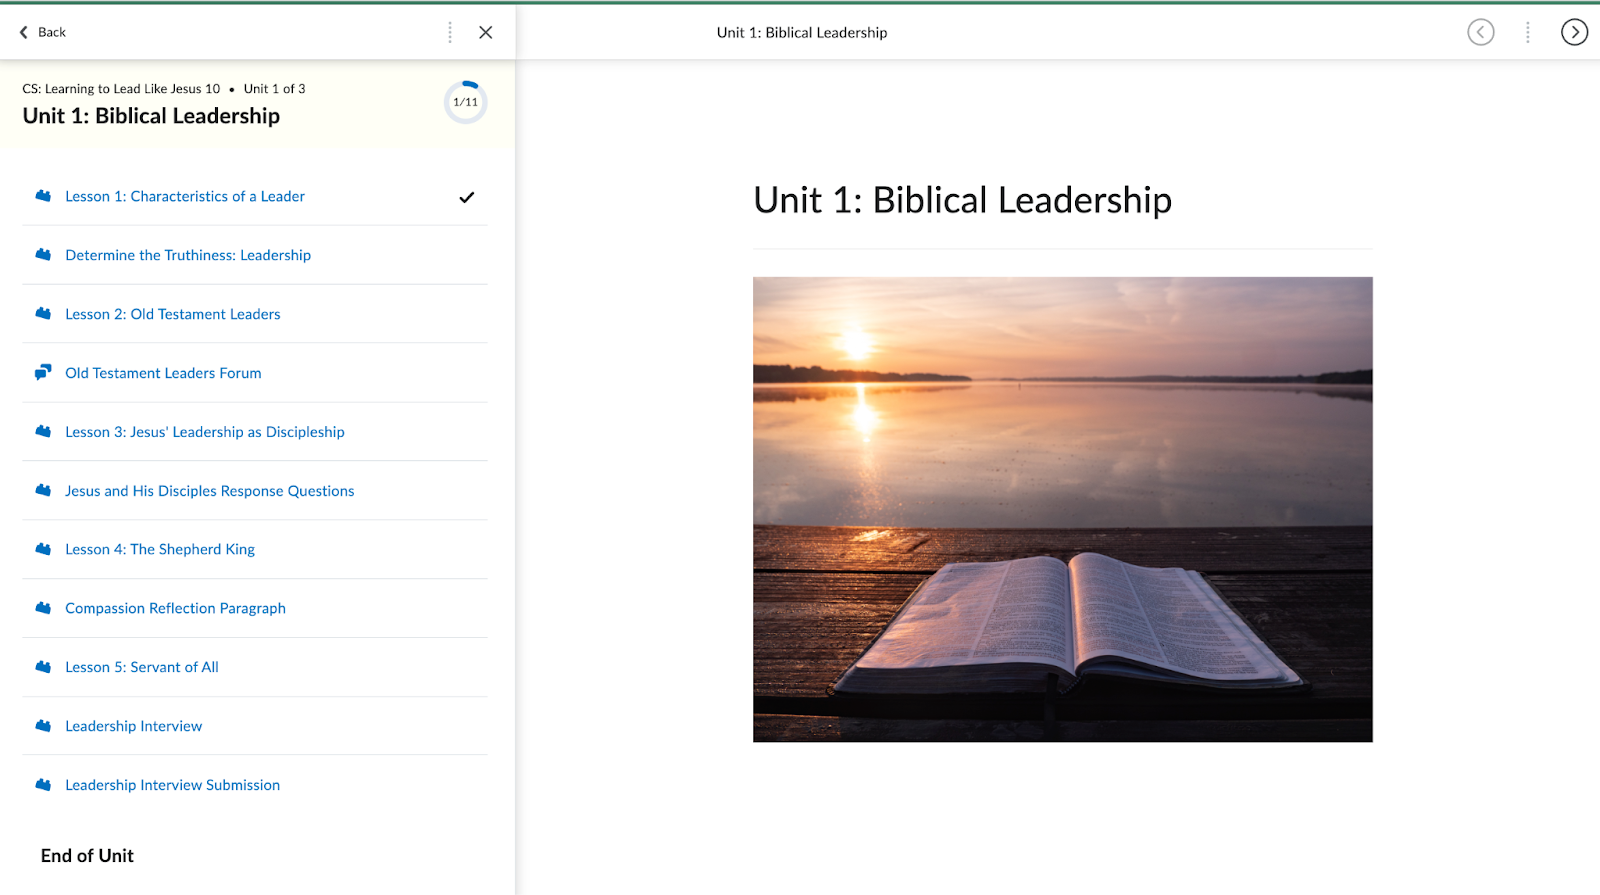Click the Unit 1 of 3 text

click(x=275, y=89)
